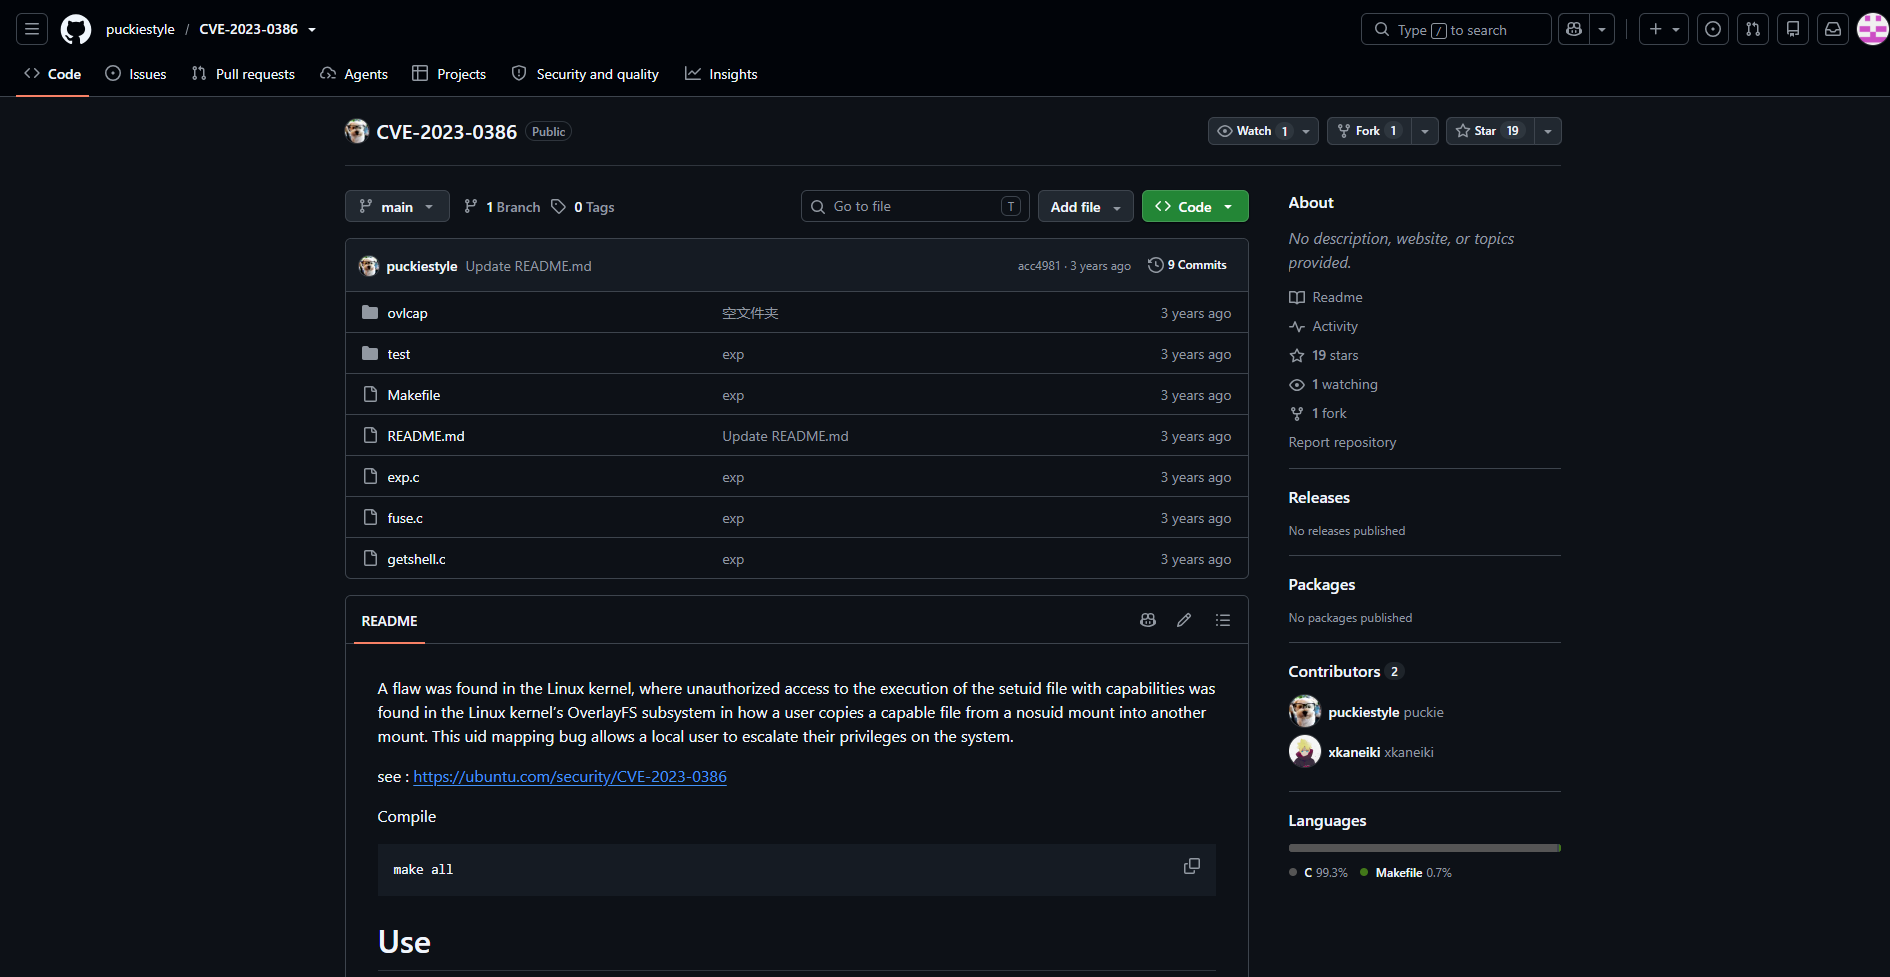Go to GitHub home via Octocat logo
Image resolution: width=1890 pixels, height=977 pixels.
pyautogui.click(x=76, y=29)
